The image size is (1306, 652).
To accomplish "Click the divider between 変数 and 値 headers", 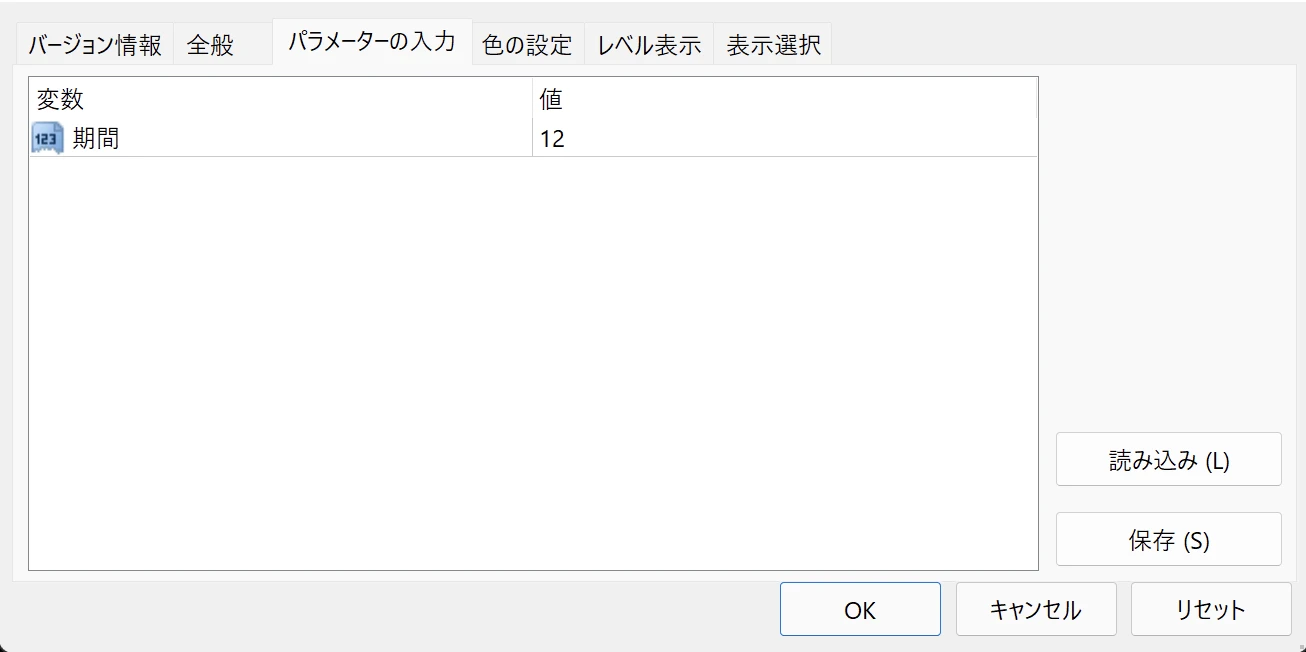I will (x=532, y=99).
